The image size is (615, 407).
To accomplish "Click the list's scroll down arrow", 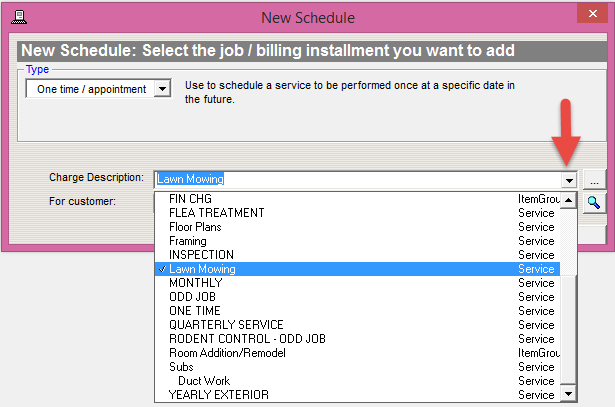I will click(x=569, y=395).
